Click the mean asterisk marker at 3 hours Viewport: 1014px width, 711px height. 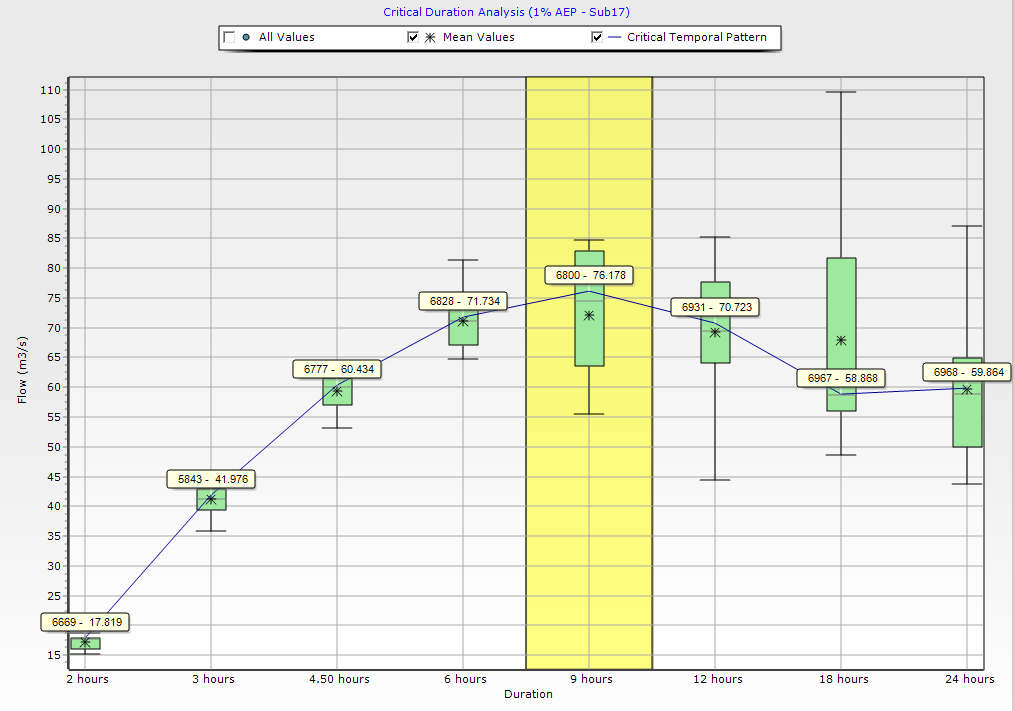(x=211, y=498)
